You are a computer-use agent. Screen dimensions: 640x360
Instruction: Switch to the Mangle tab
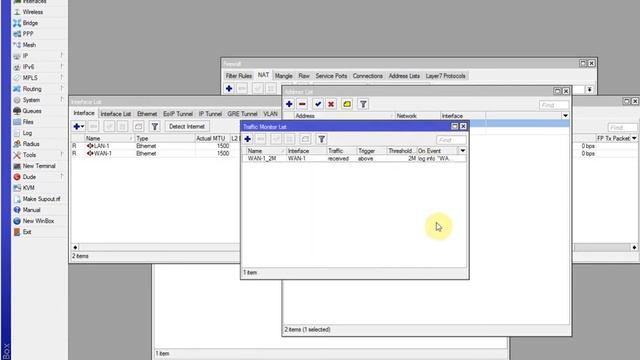tap(283, 76)
